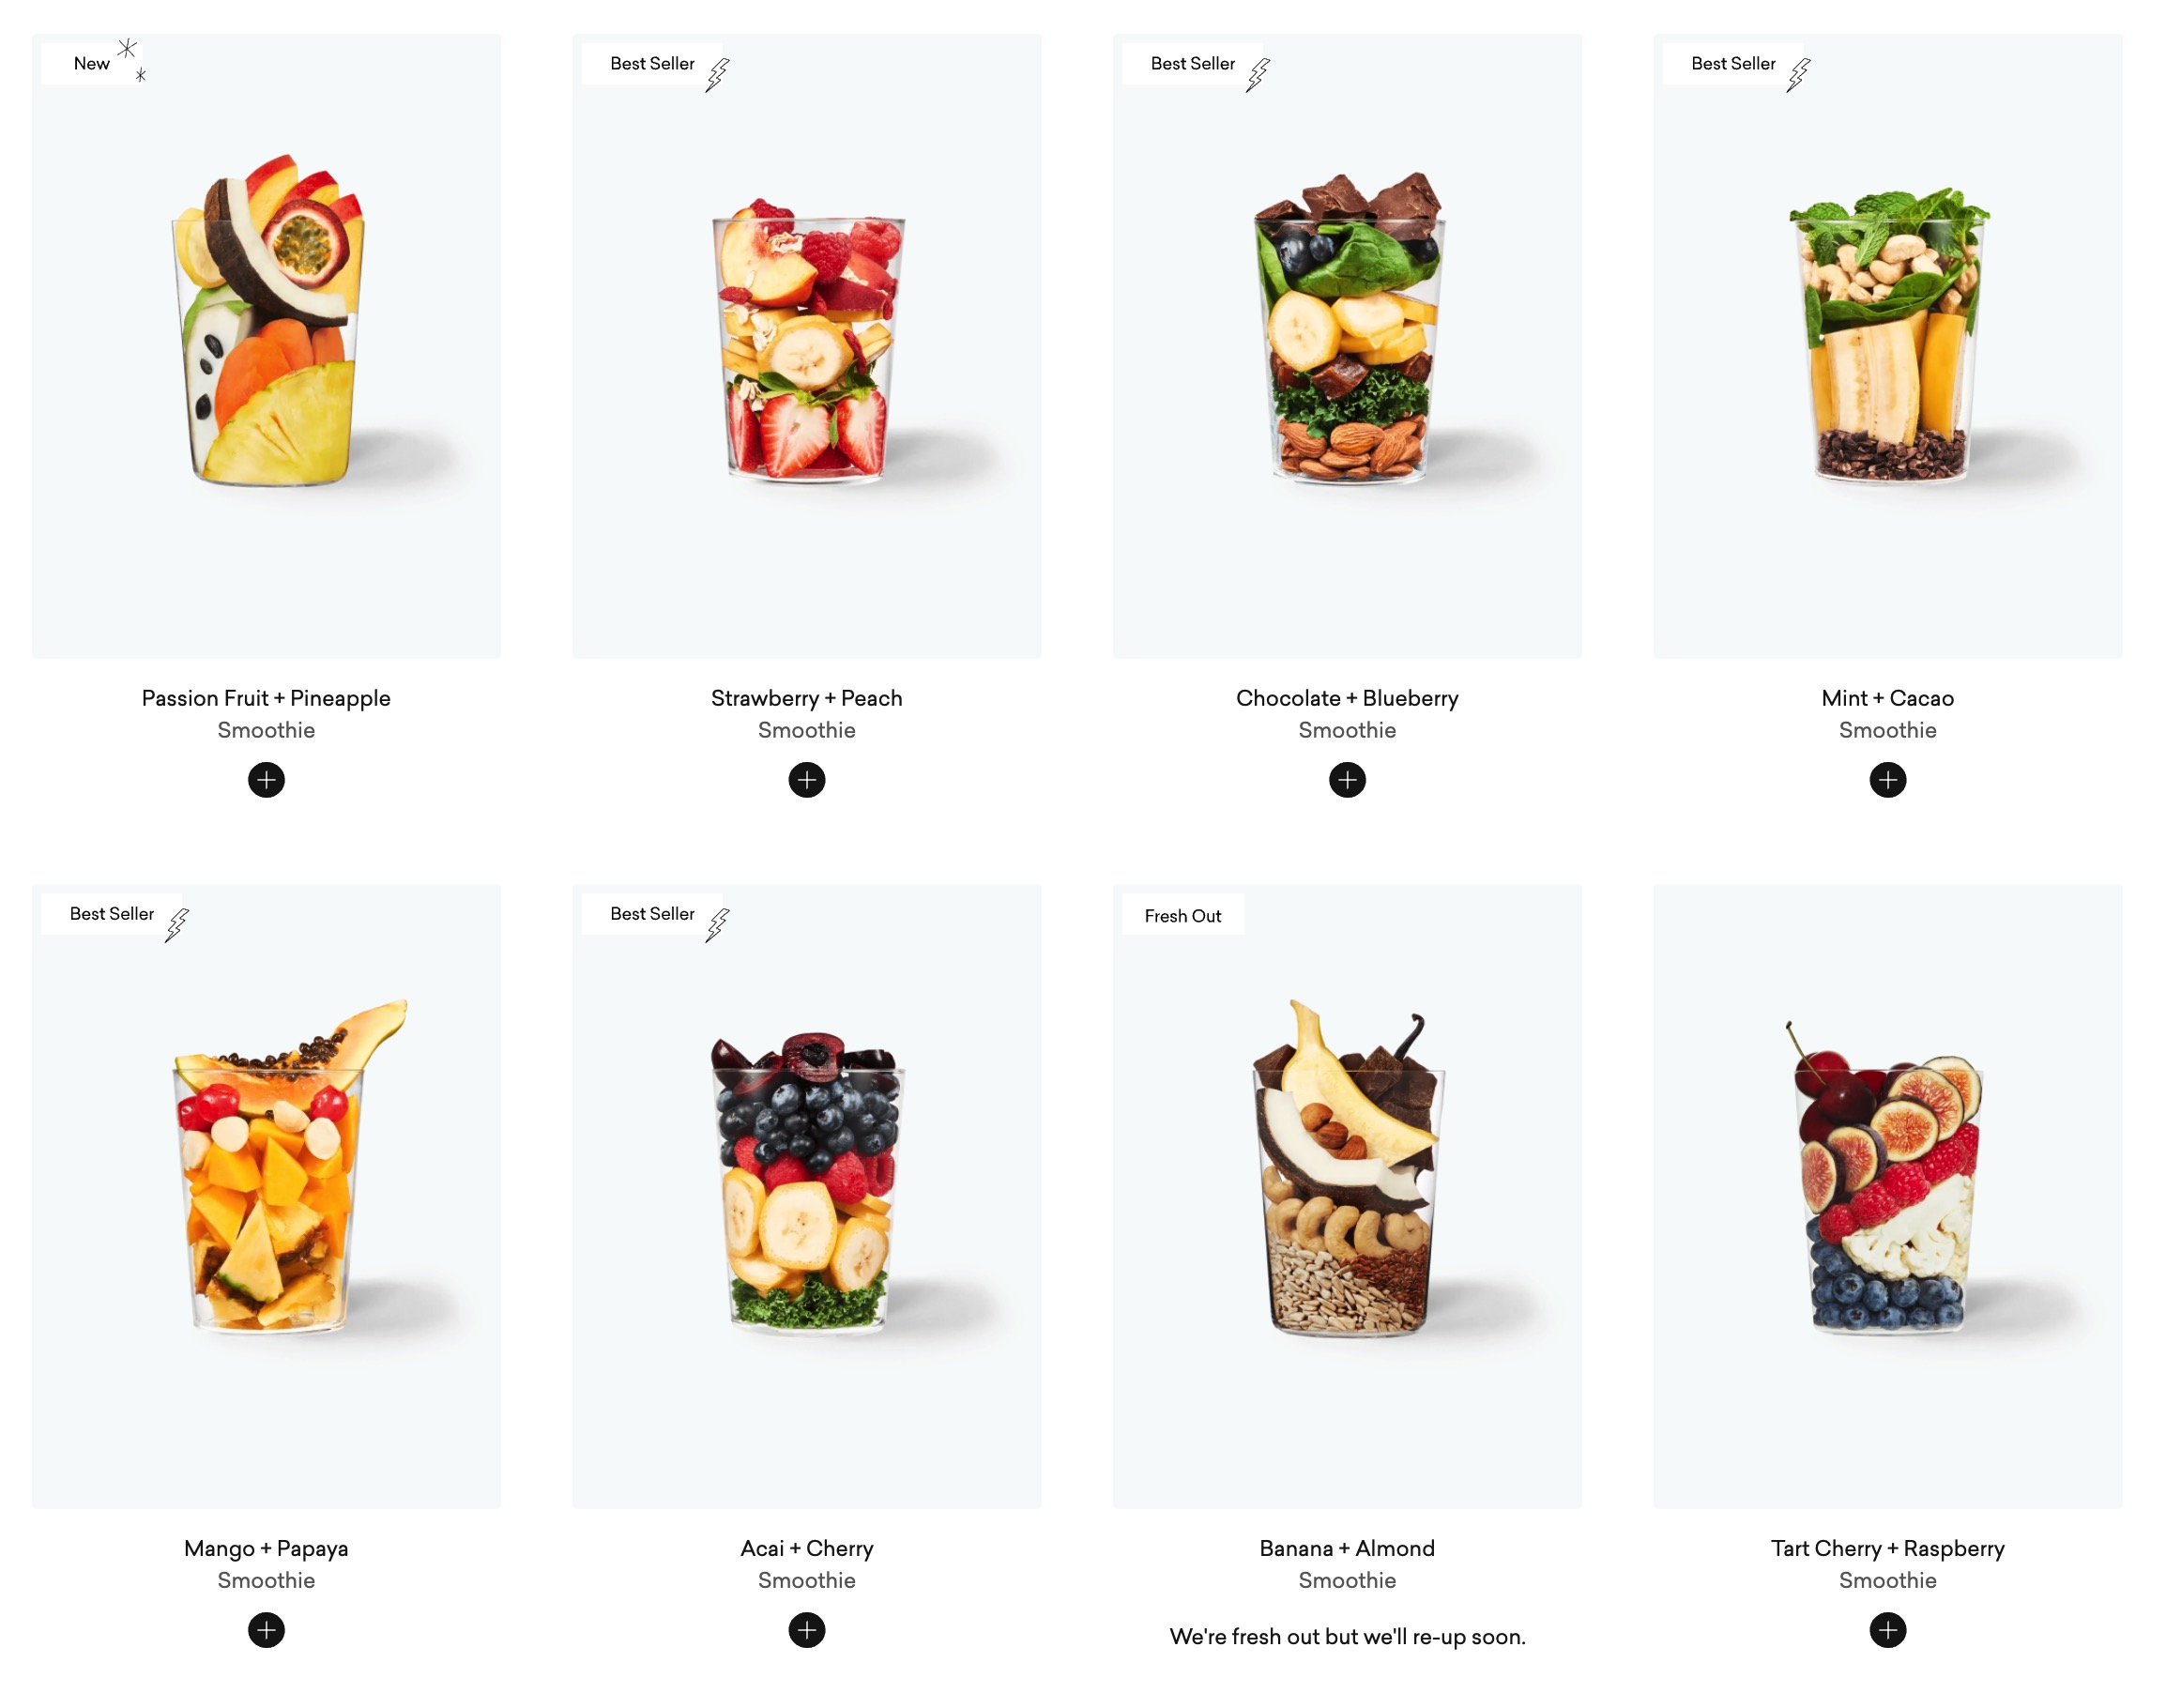
Task: Add Acai + Cherry smoothie with plus icon
Action: click(x=807, y=1630)
